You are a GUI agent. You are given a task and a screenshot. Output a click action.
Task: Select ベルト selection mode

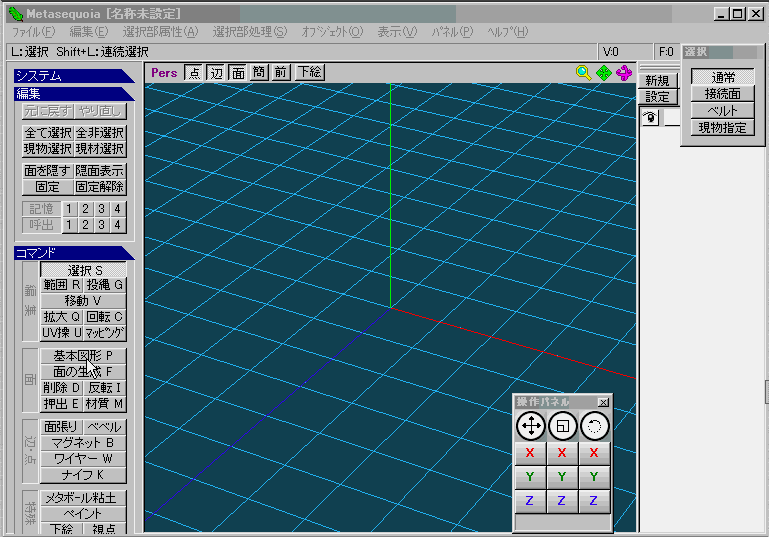723,111
